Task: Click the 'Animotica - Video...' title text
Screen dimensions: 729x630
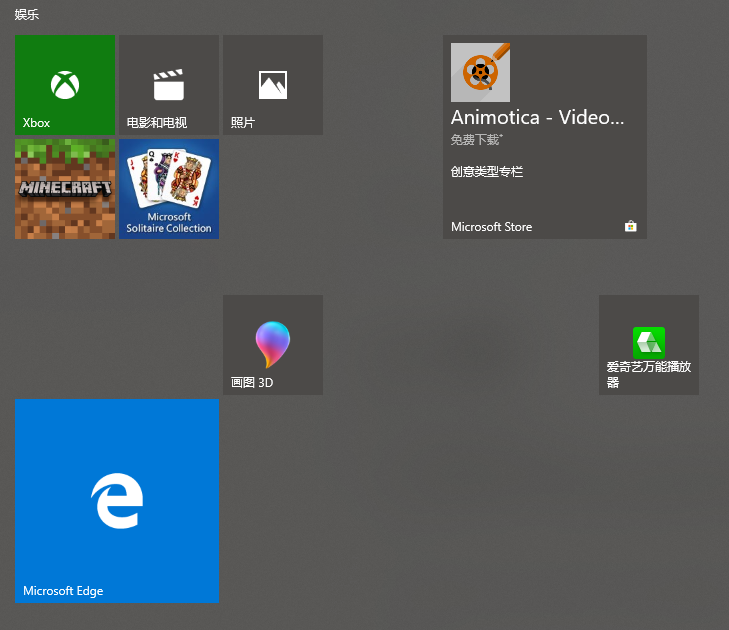Action: (537, 117)
